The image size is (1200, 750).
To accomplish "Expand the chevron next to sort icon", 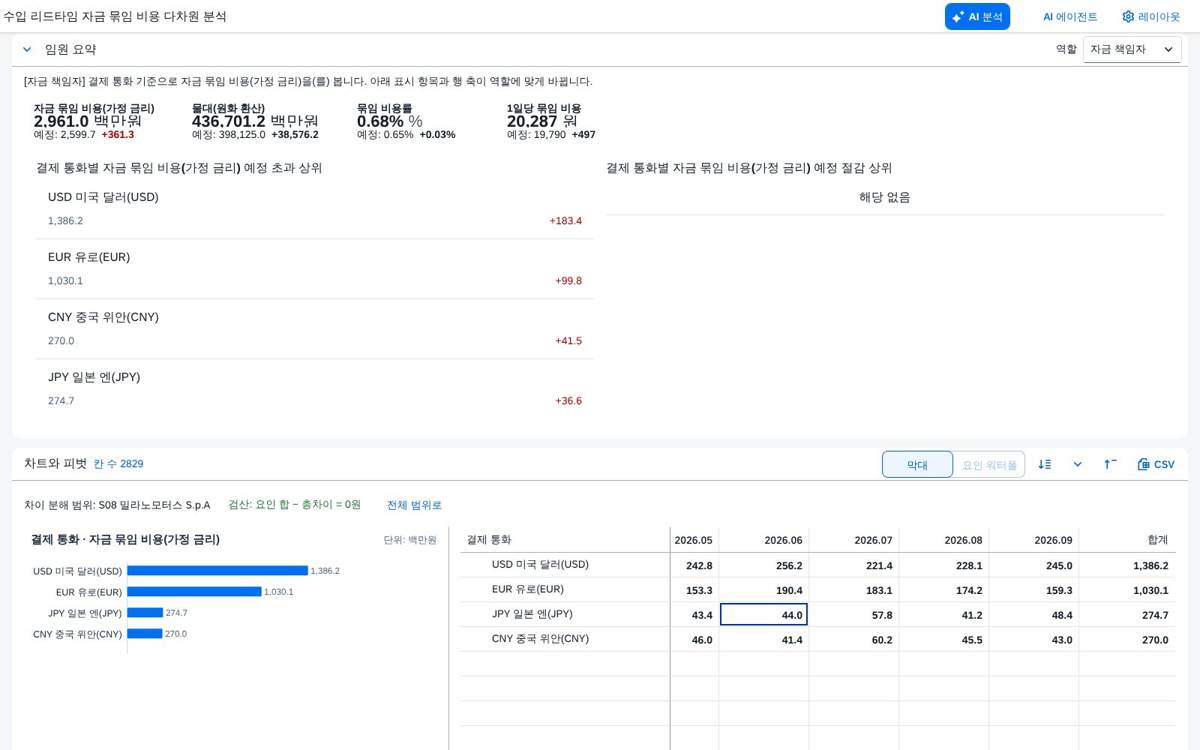I will (x=1077, y=464).
